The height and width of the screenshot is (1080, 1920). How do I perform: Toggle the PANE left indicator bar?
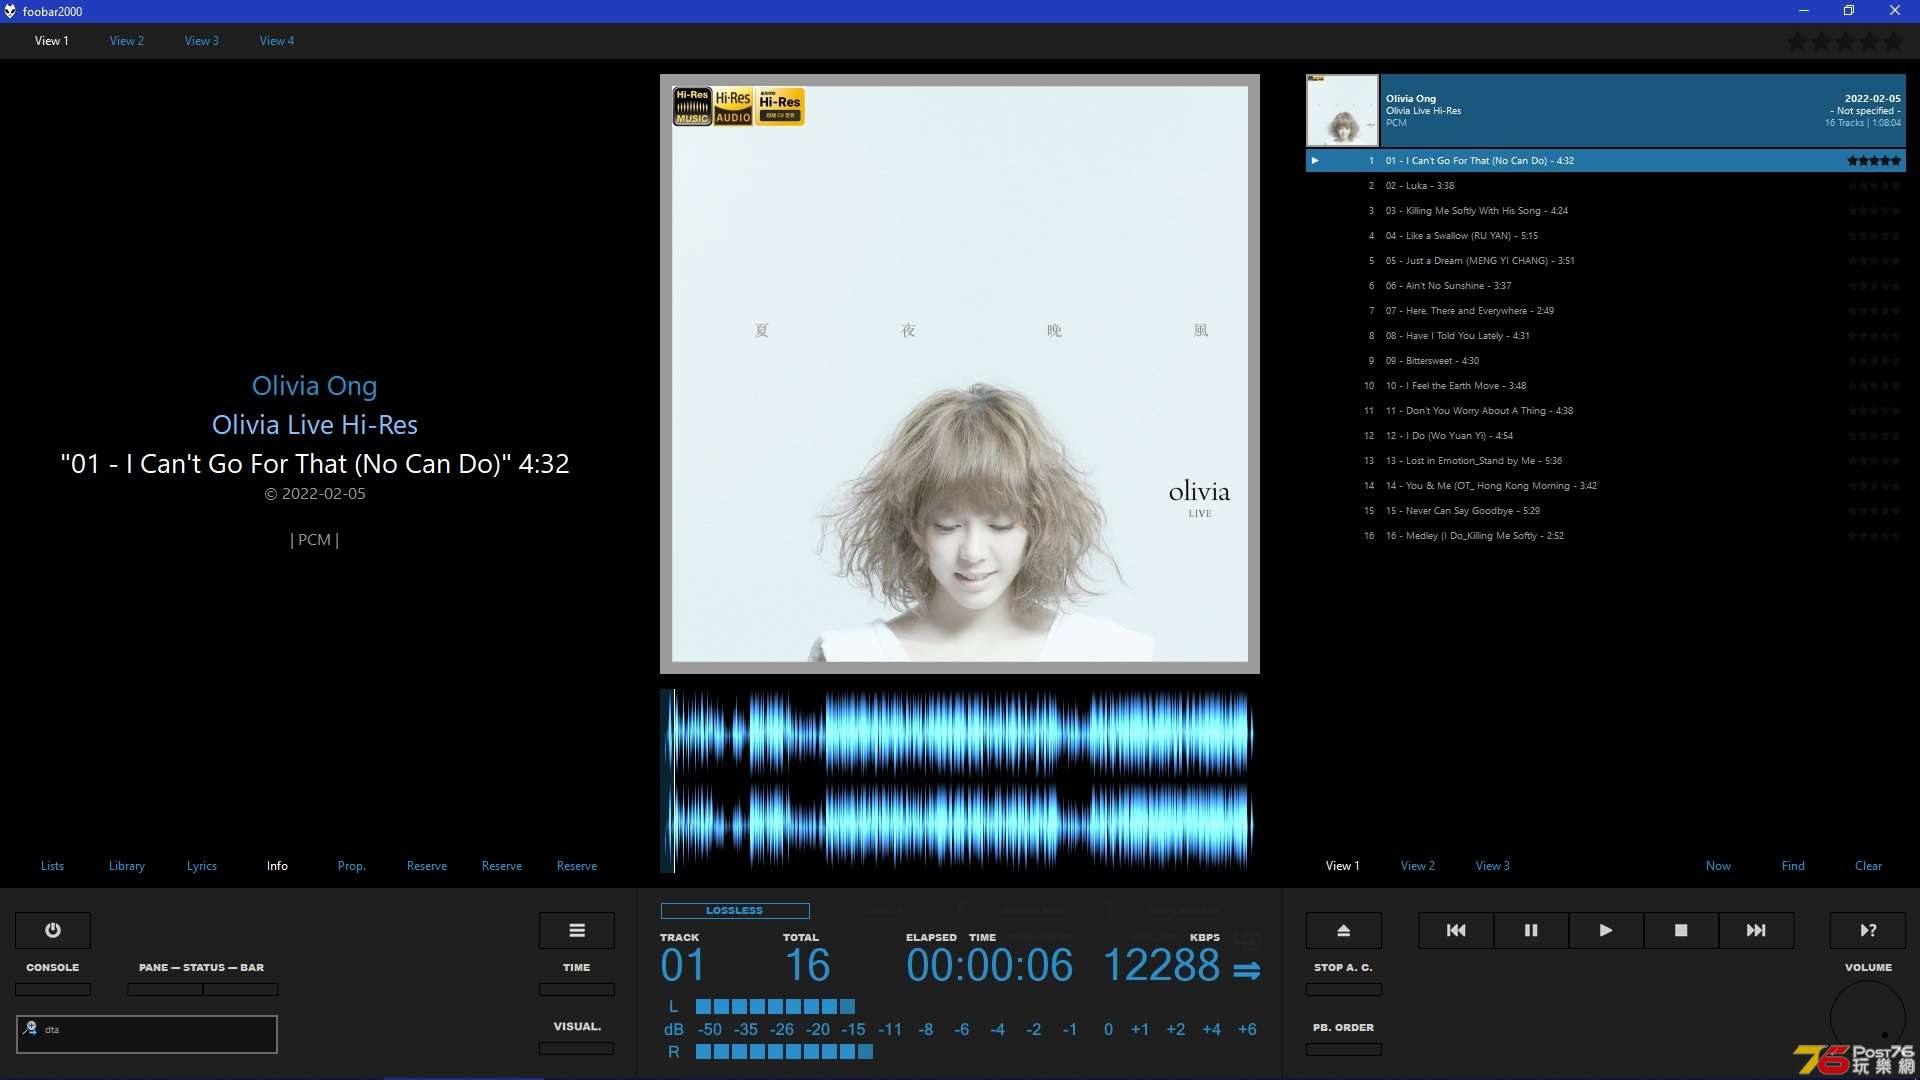[x=165, y=989]
